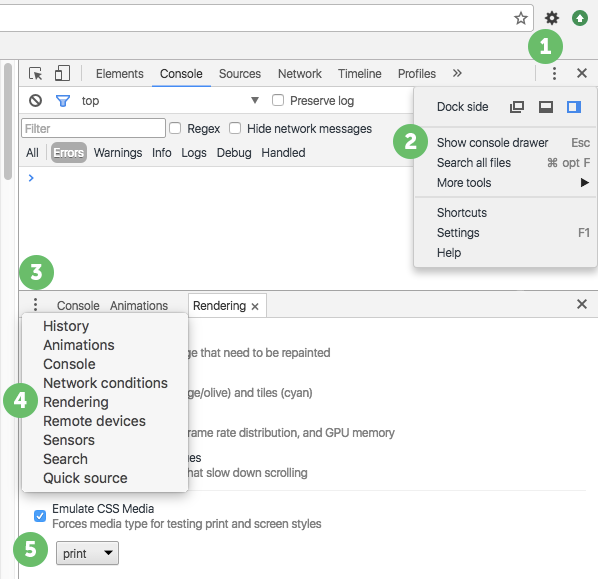
Task: Open Help from the menu
Action: (x=505, y=253)
